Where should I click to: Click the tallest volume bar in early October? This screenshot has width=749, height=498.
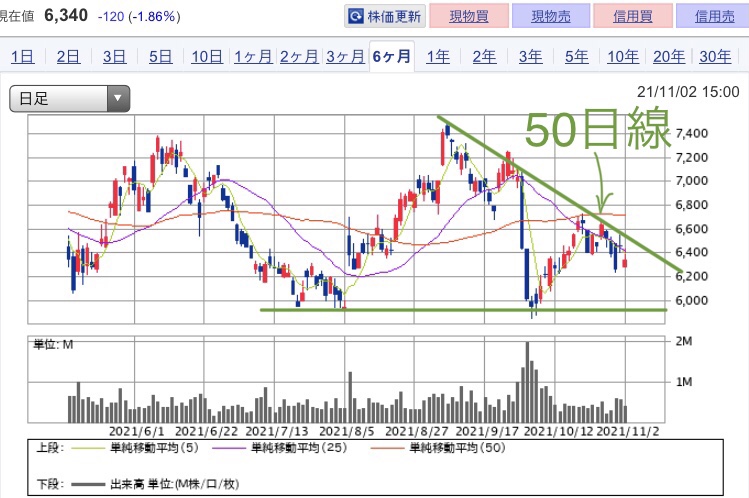click(527, 382)
